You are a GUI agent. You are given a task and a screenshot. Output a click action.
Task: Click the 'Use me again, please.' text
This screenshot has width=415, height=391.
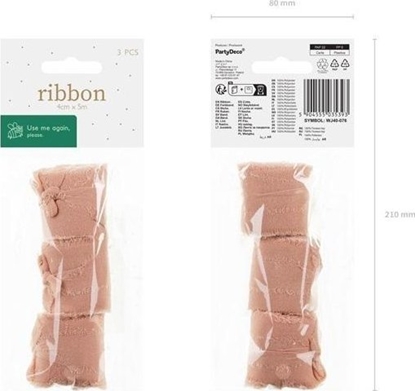[48, 131]
